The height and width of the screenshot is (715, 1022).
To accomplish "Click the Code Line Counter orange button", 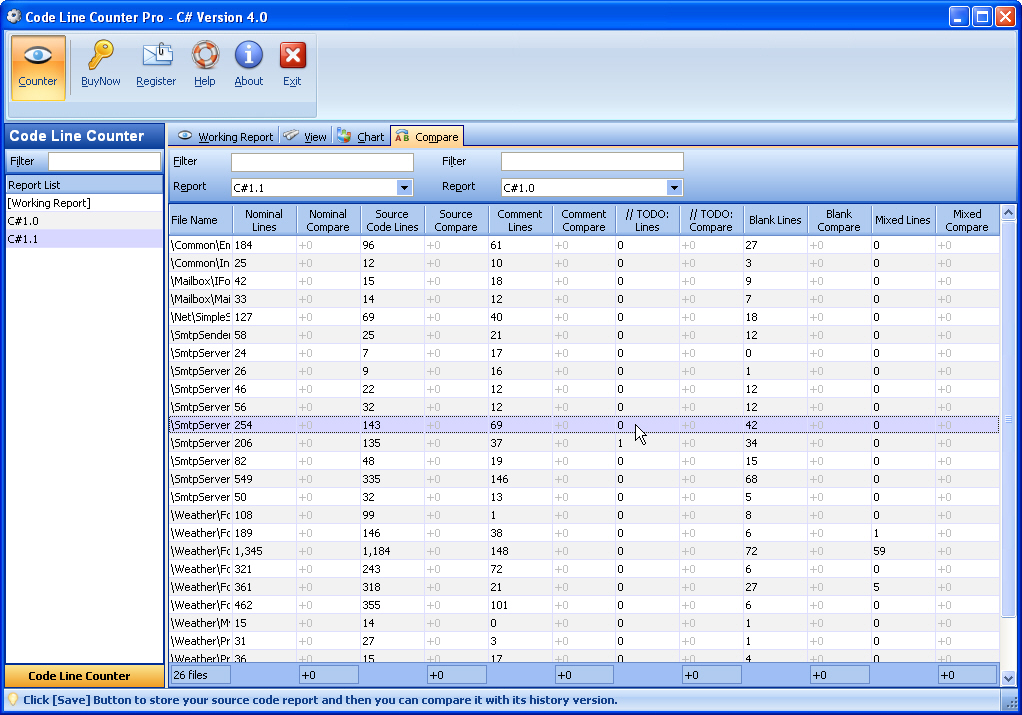I will coord(84,676).
